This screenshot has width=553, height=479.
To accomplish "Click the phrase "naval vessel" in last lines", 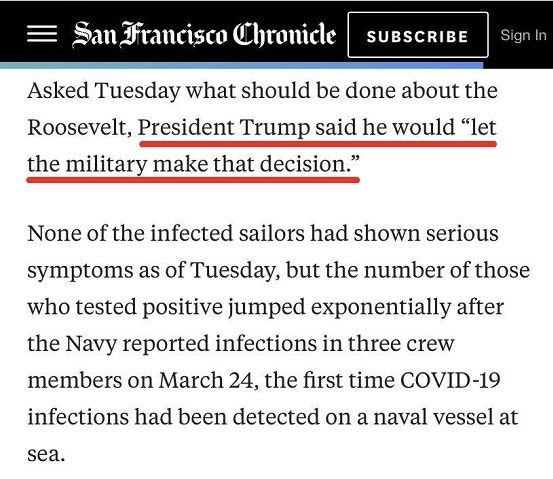I will click(x=432, y=417).
